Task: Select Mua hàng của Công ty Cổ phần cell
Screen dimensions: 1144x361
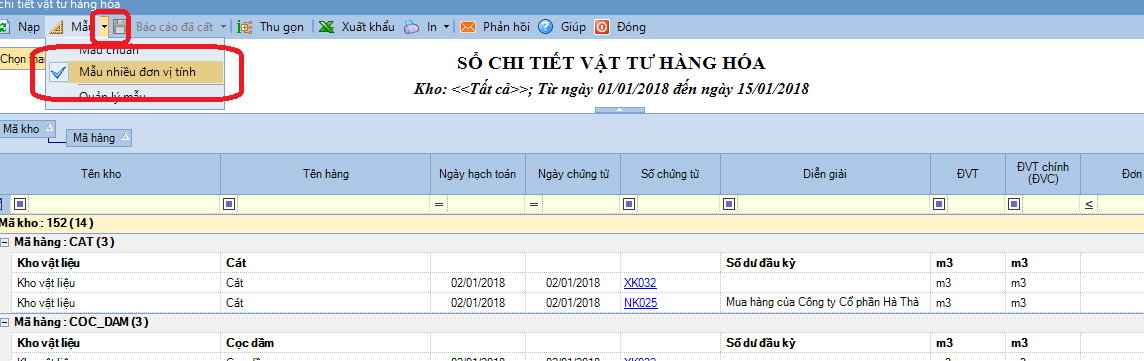Action: [825, 302]
